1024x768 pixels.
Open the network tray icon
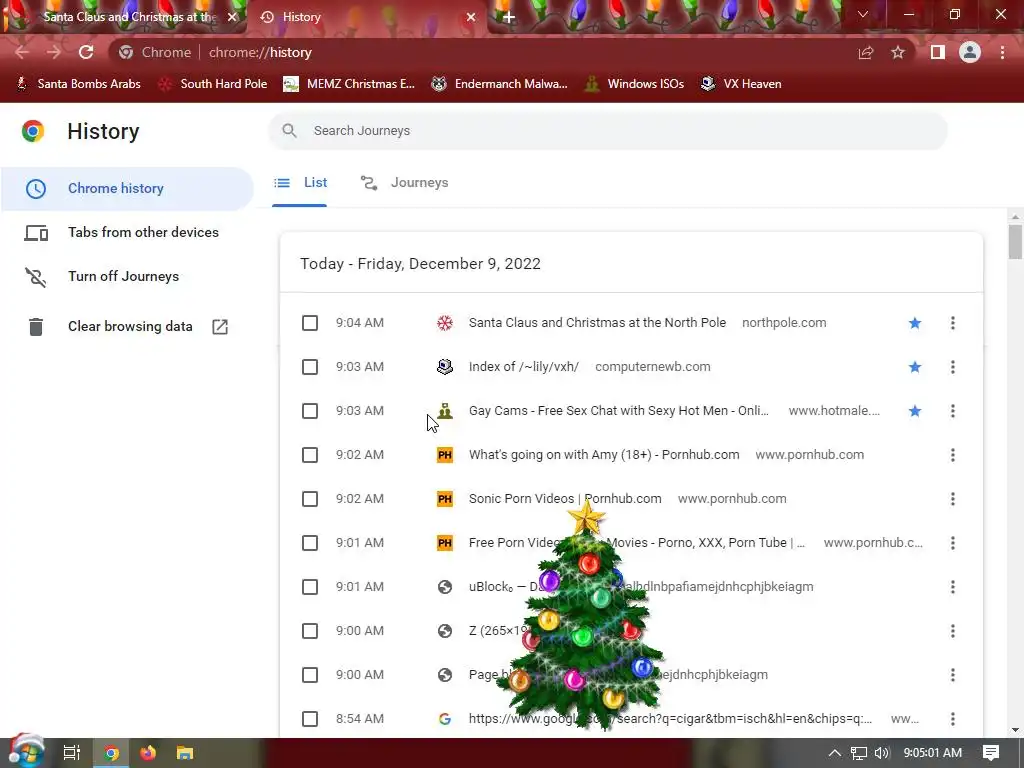pyautogui.click(x=859, y=753)
